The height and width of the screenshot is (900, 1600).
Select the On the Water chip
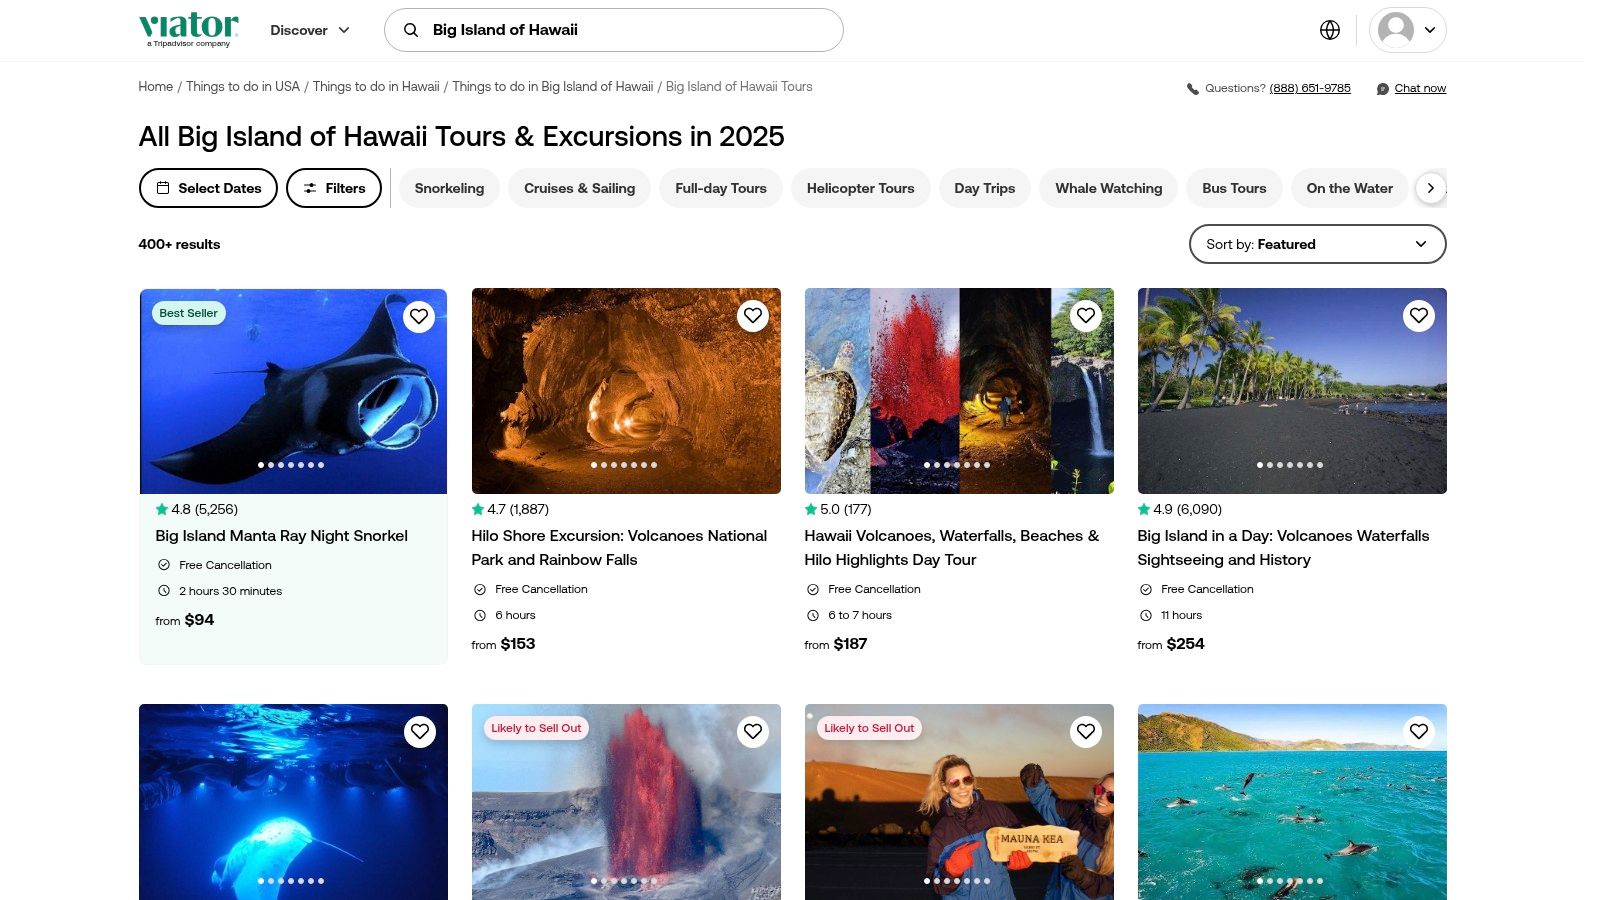click(x=1349, y=188)
